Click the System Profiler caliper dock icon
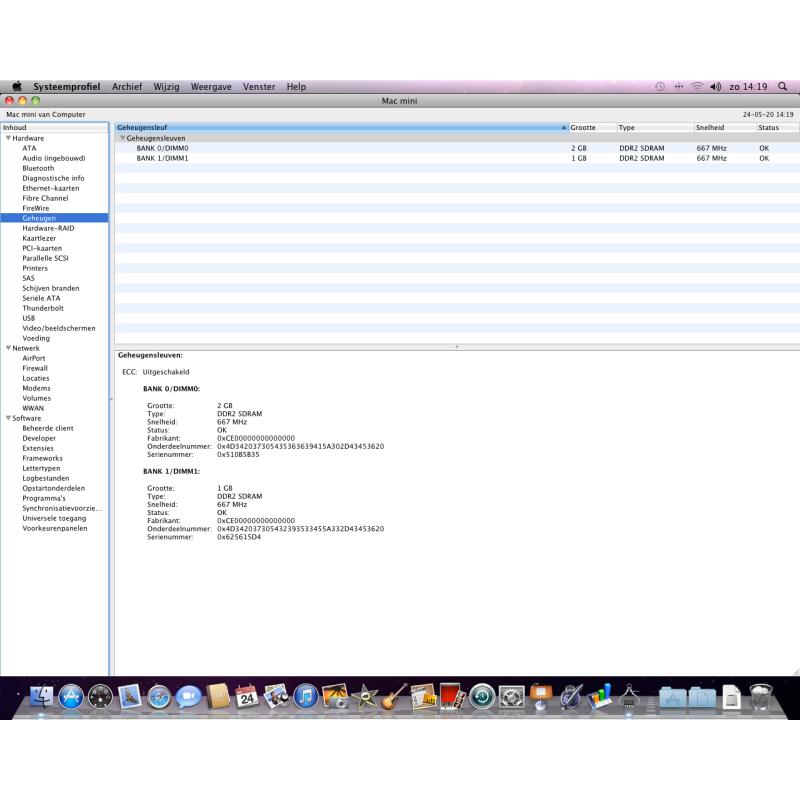 pyautogui.click(x=629, y=697)
